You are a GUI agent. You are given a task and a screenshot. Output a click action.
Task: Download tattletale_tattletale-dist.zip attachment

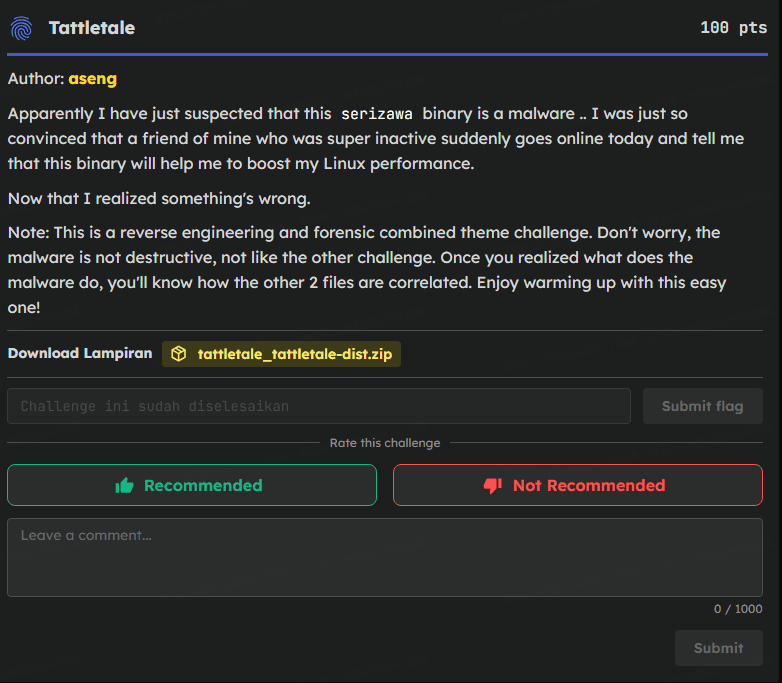click(294, 354)
